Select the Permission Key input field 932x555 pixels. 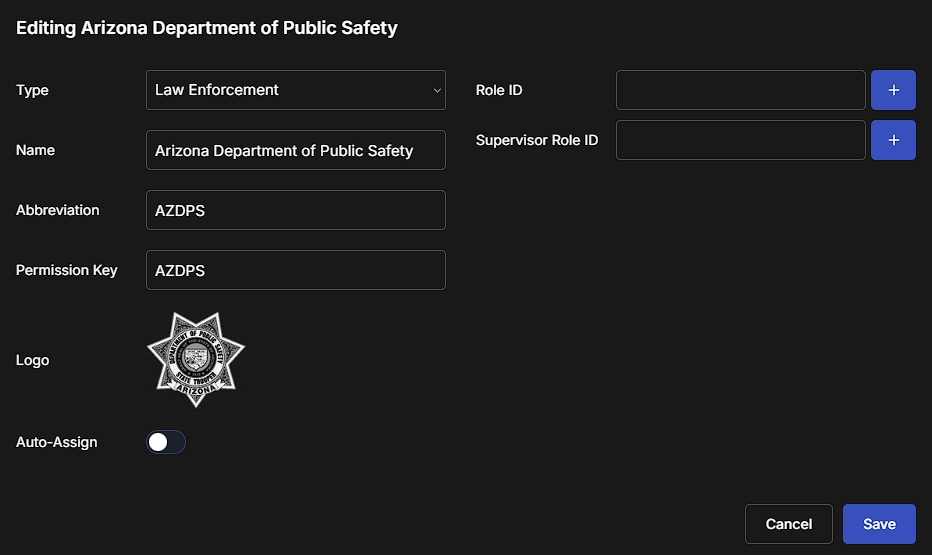[x=295, y=270]
